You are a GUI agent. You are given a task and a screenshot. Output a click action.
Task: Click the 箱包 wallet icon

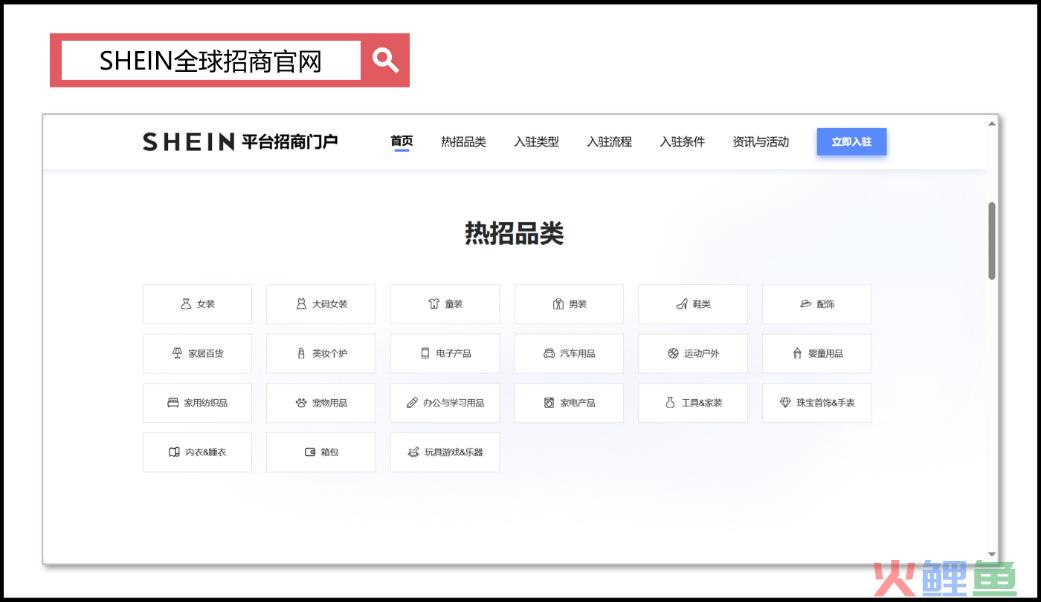tap(310, 452)
